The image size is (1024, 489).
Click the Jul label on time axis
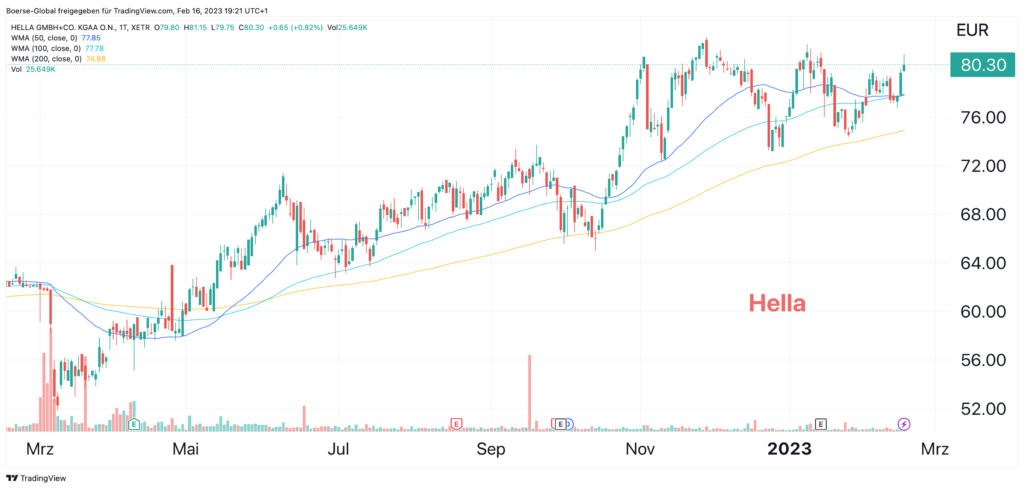339,449
